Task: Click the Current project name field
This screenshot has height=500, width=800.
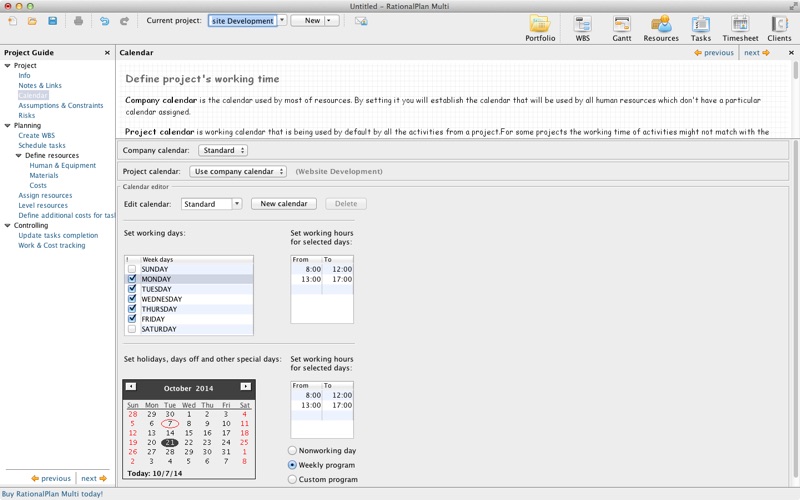Action: [242, 20]
